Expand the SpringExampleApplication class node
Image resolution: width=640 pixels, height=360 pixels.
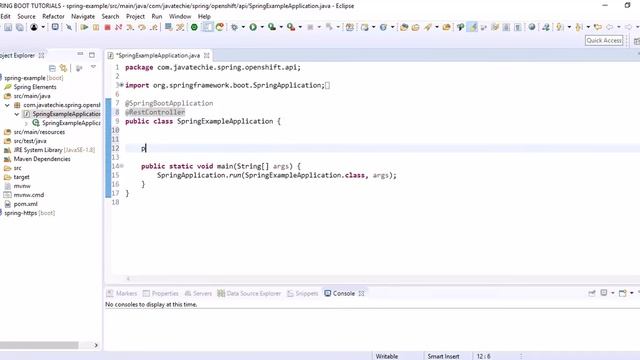26,123
